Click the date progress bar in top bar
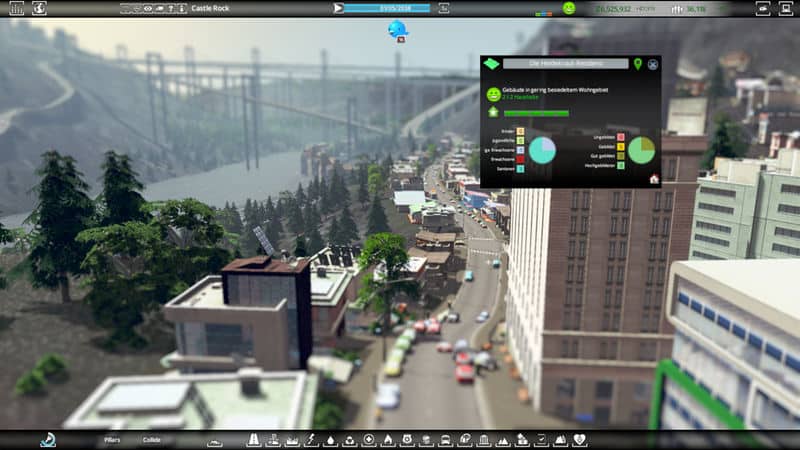800x450 pixels. [386, 8]
